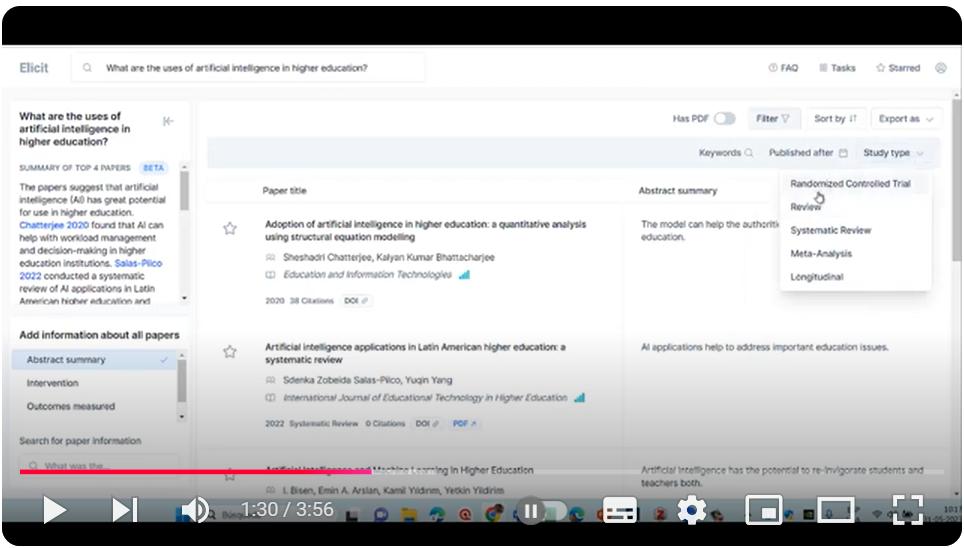Viewport: 964px width, 548px height.
Task: Click the authors icon for Sdenka Salas-Pilco row
Action: 270,380
